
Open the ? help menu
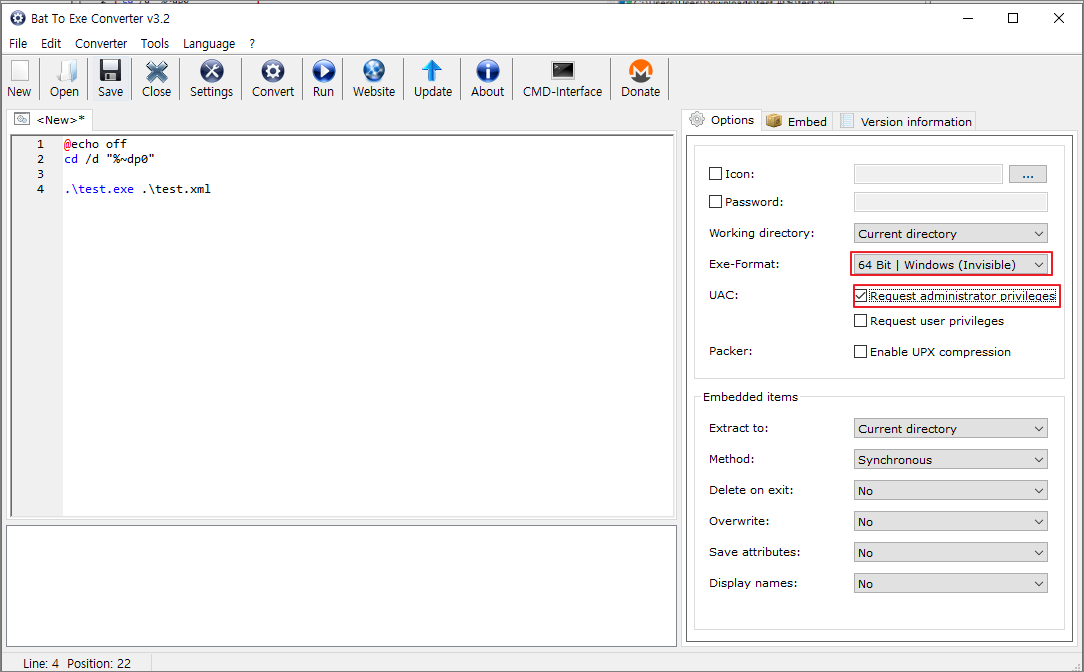[x=252, y=44]
